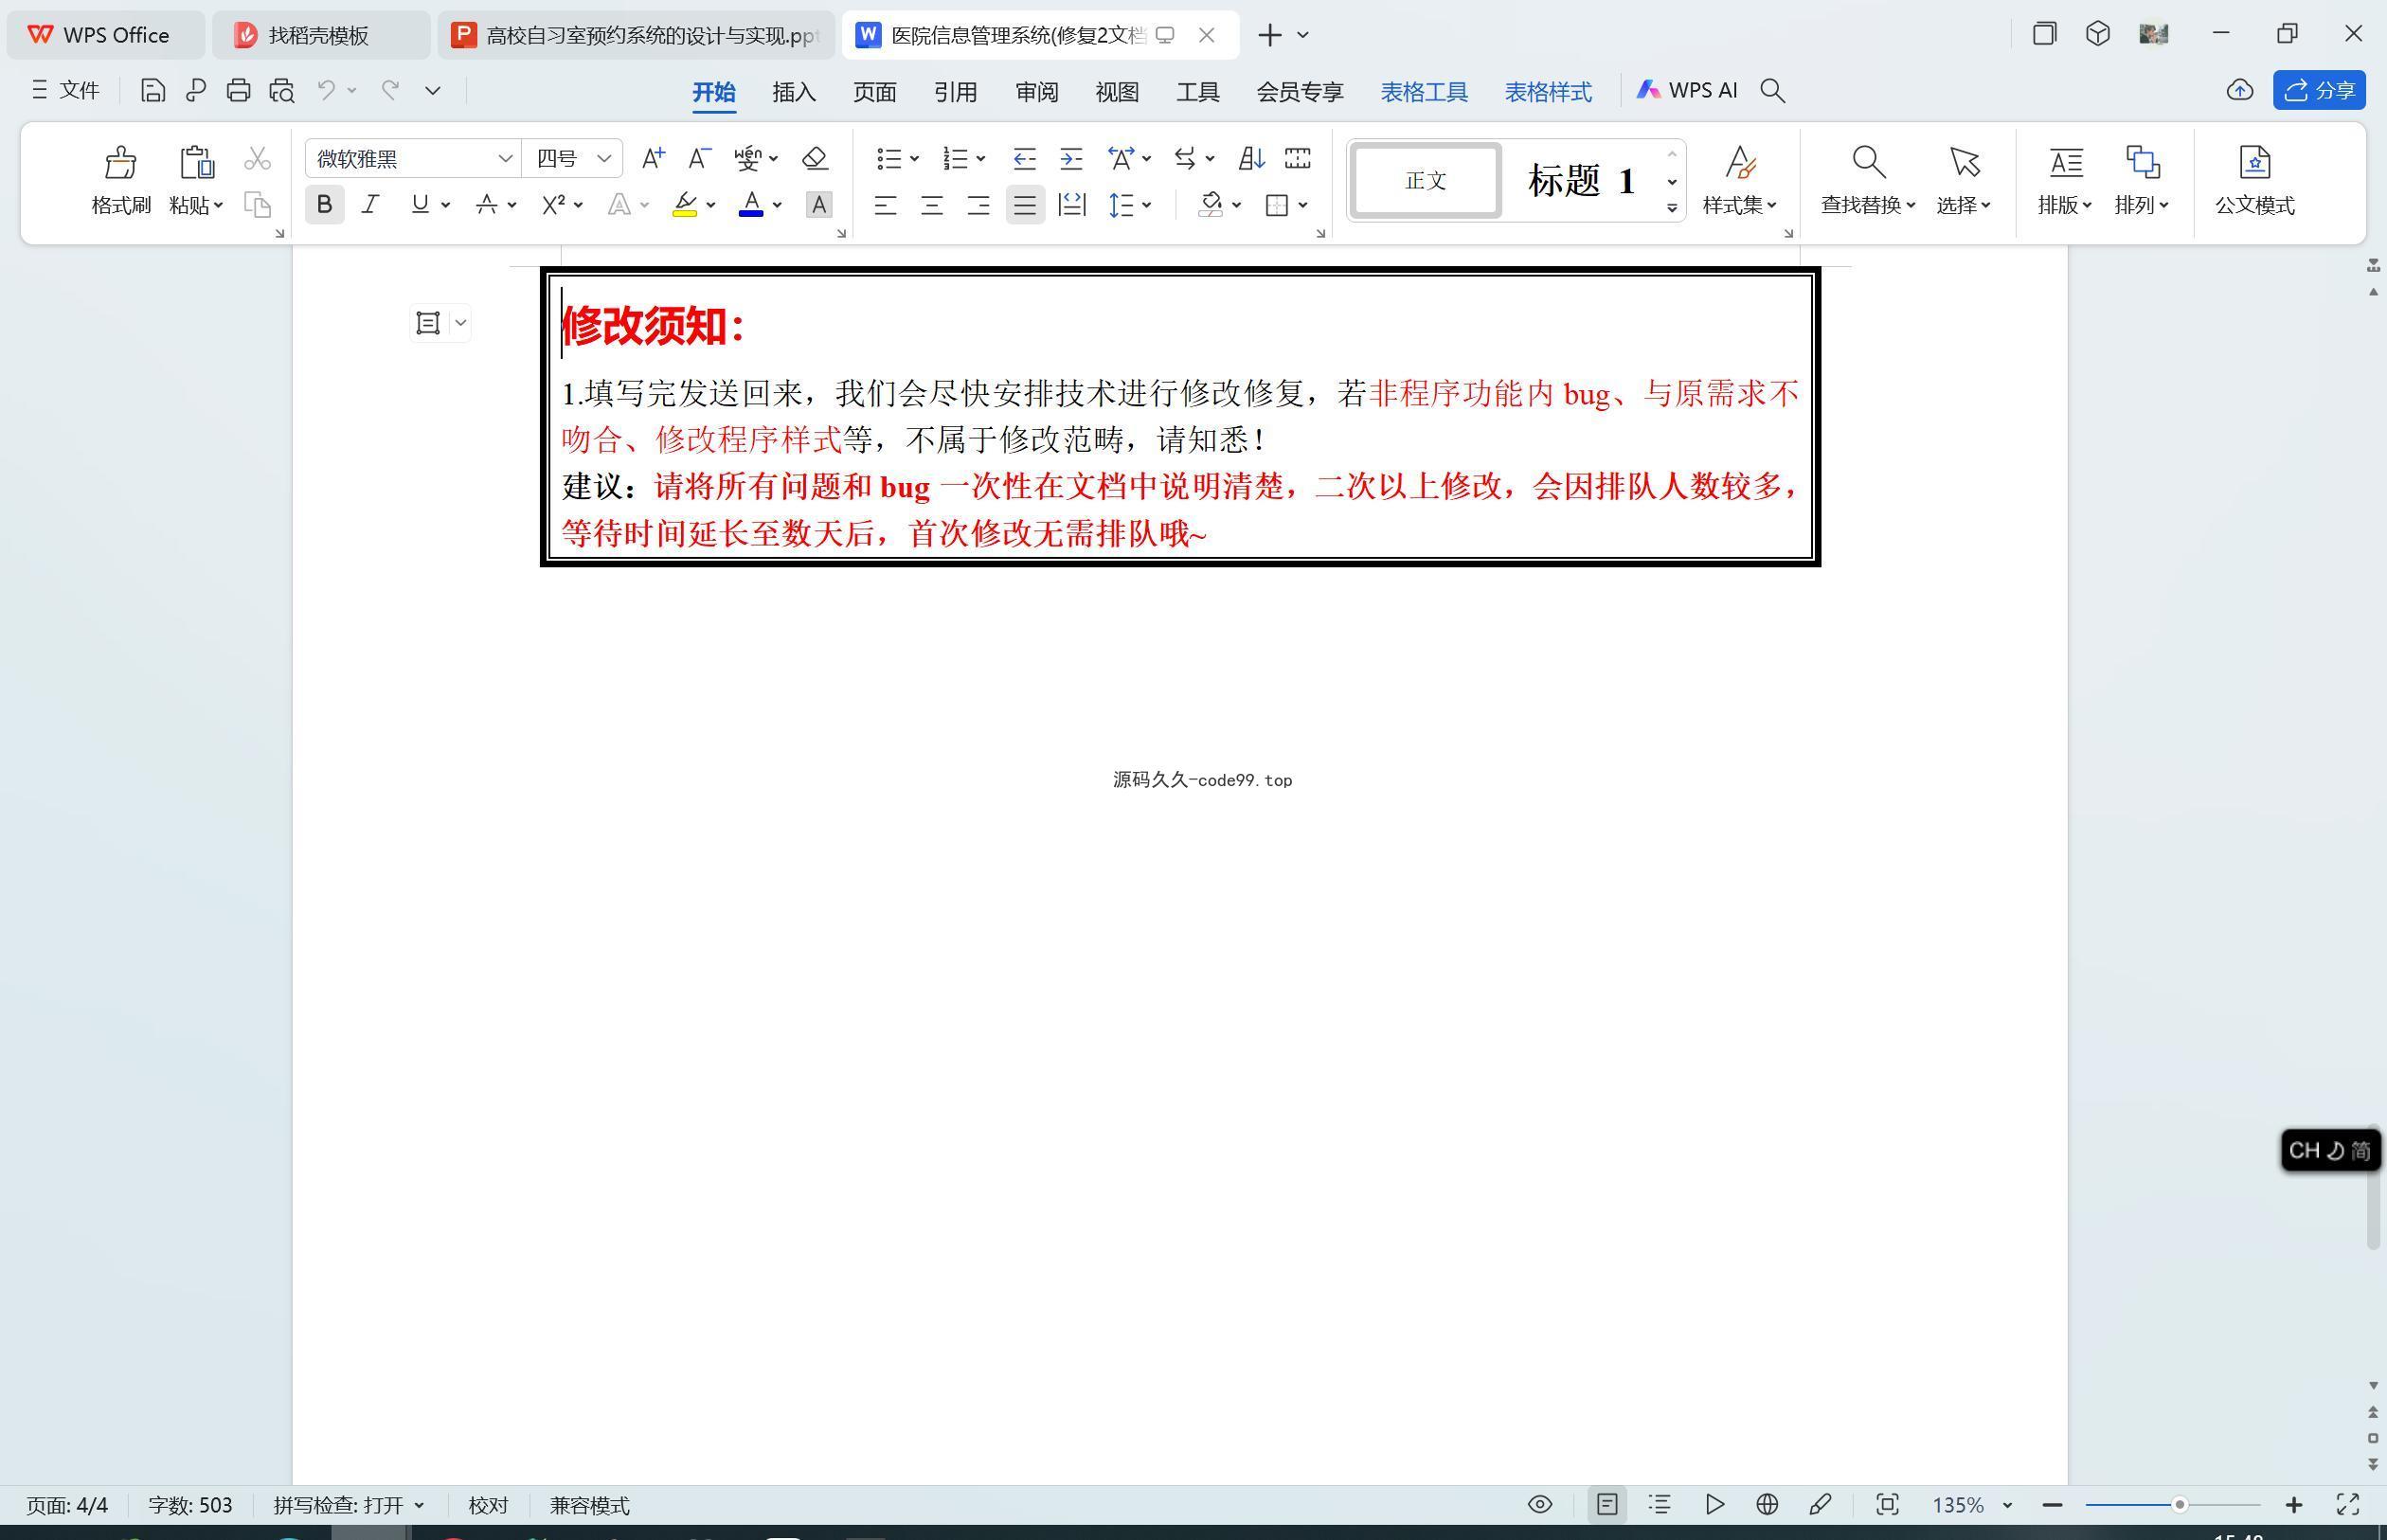Viewport: 2387px width, 1540px height.
Task: Open the font size dropdown 四号
Action: click(603, 159)
